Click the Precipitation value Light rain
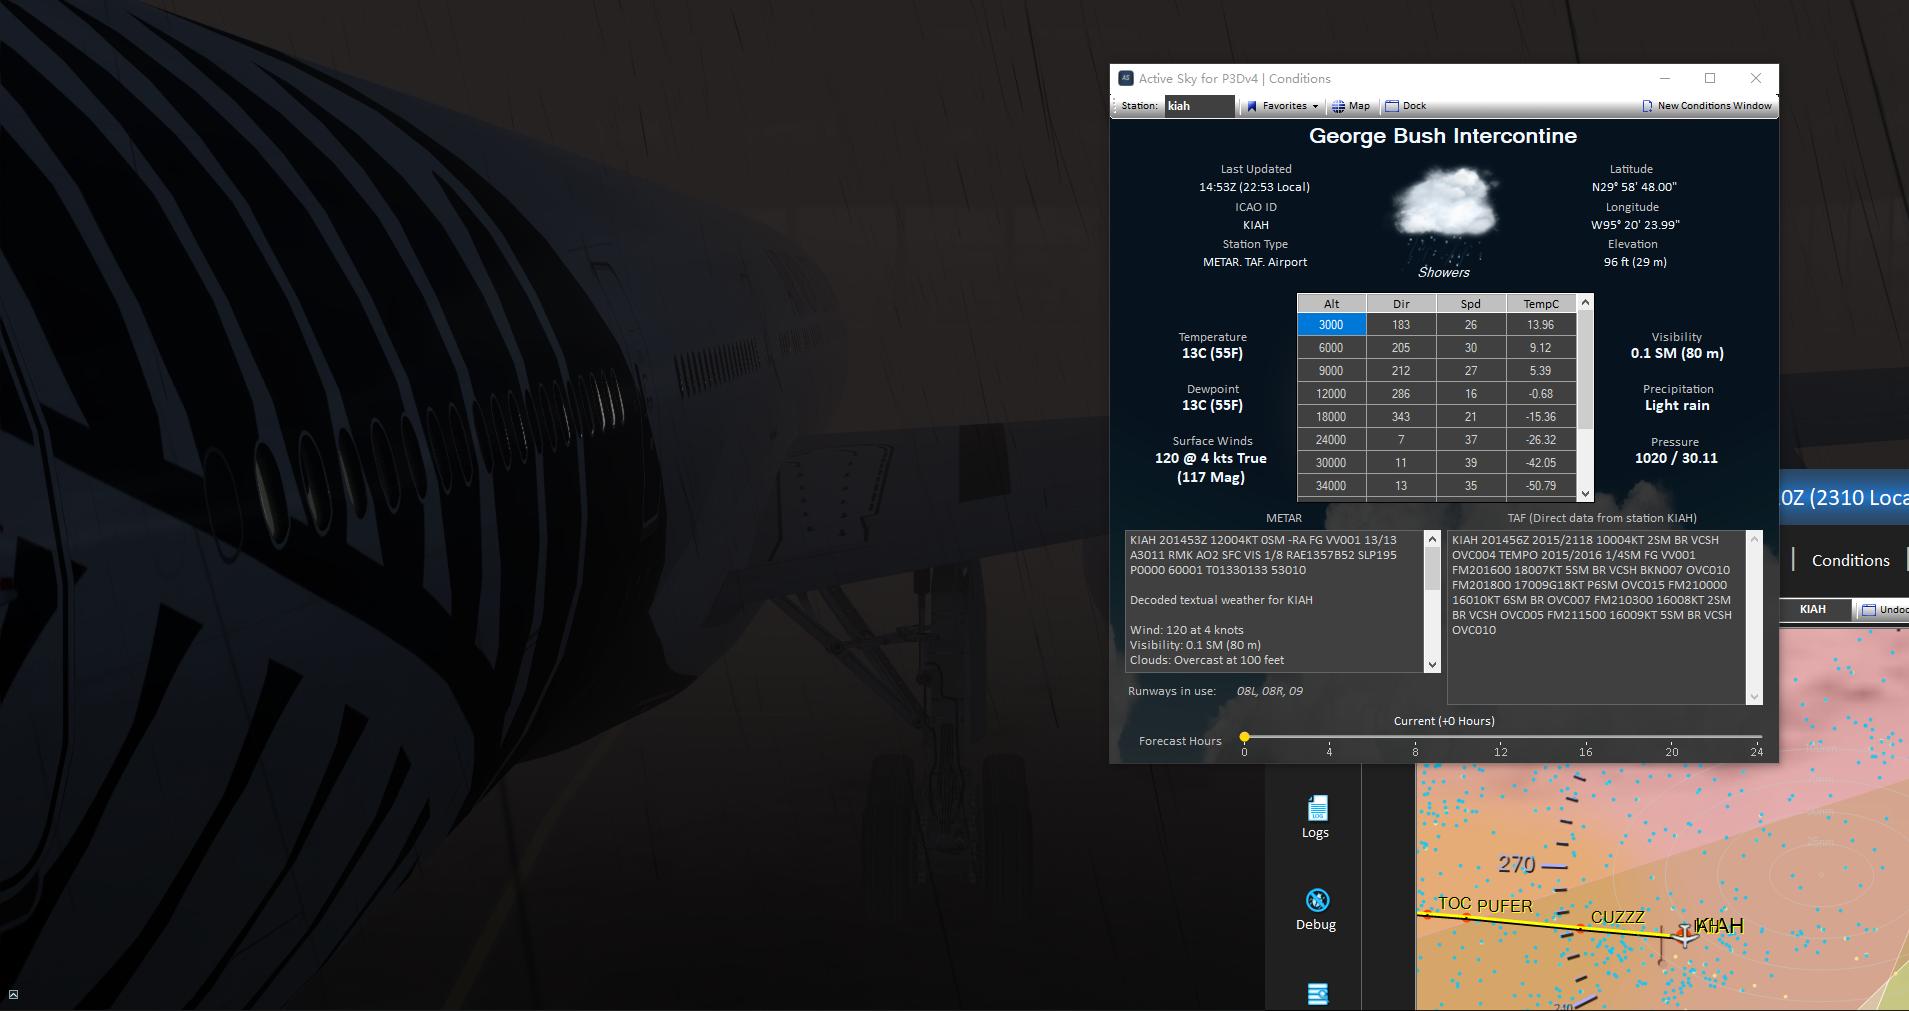This screenshot has width=1909, height=1011. coord(1677,405)
